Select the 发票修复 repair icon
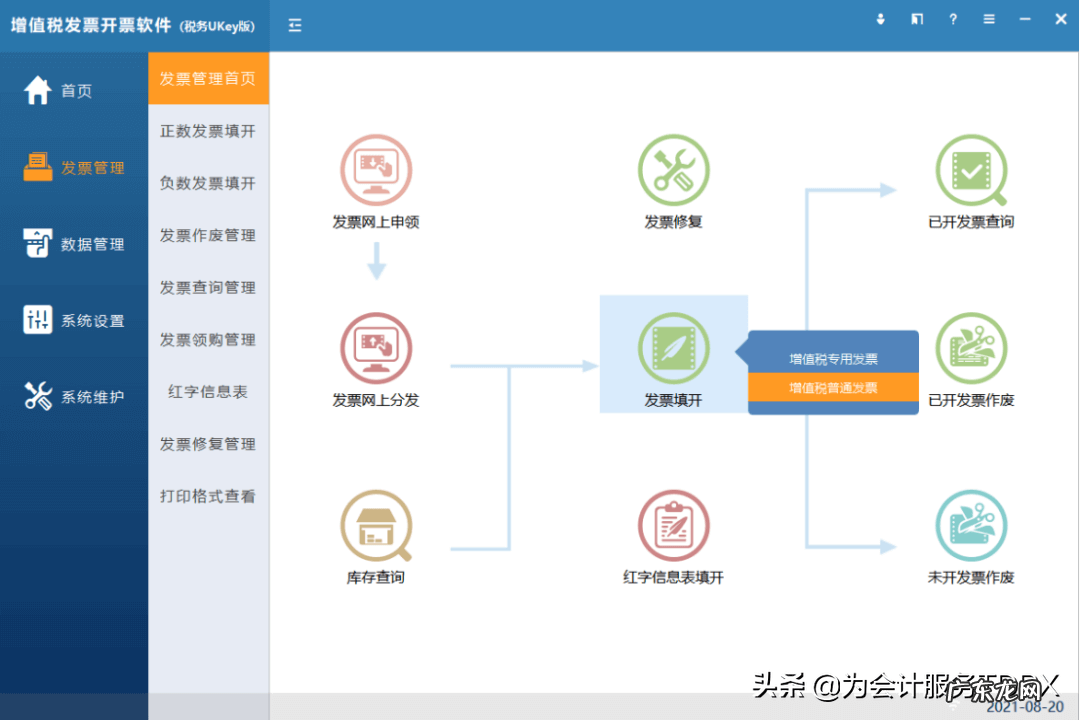 [673, 170]
